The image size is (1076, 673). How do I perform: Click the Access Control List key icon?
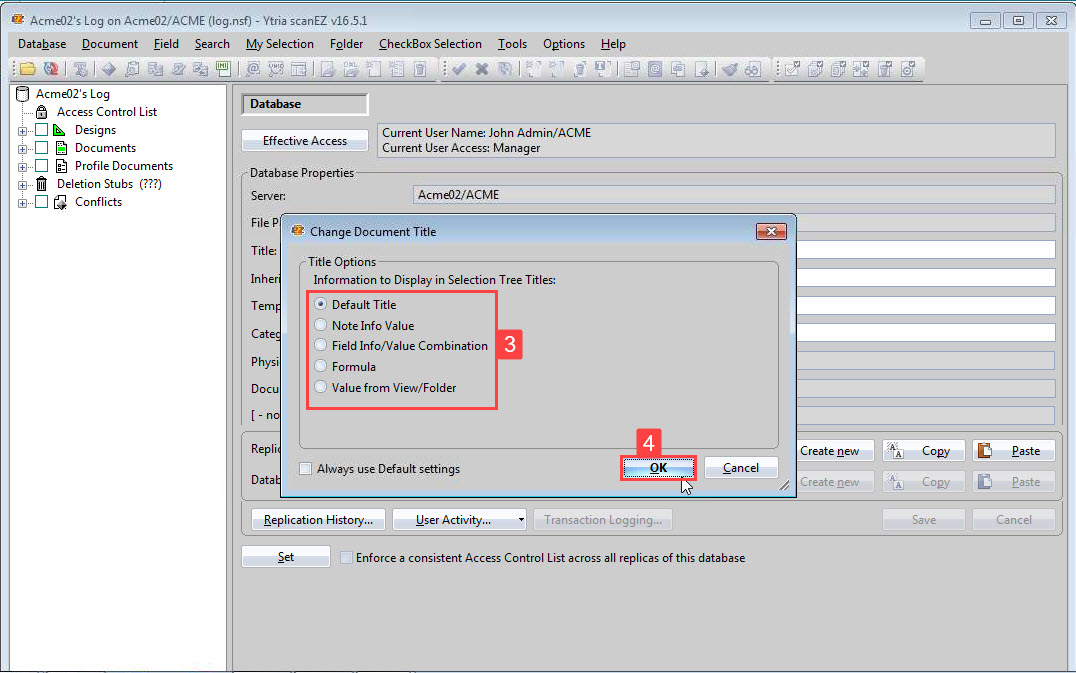pyautogui.click(x=42, y=111)
